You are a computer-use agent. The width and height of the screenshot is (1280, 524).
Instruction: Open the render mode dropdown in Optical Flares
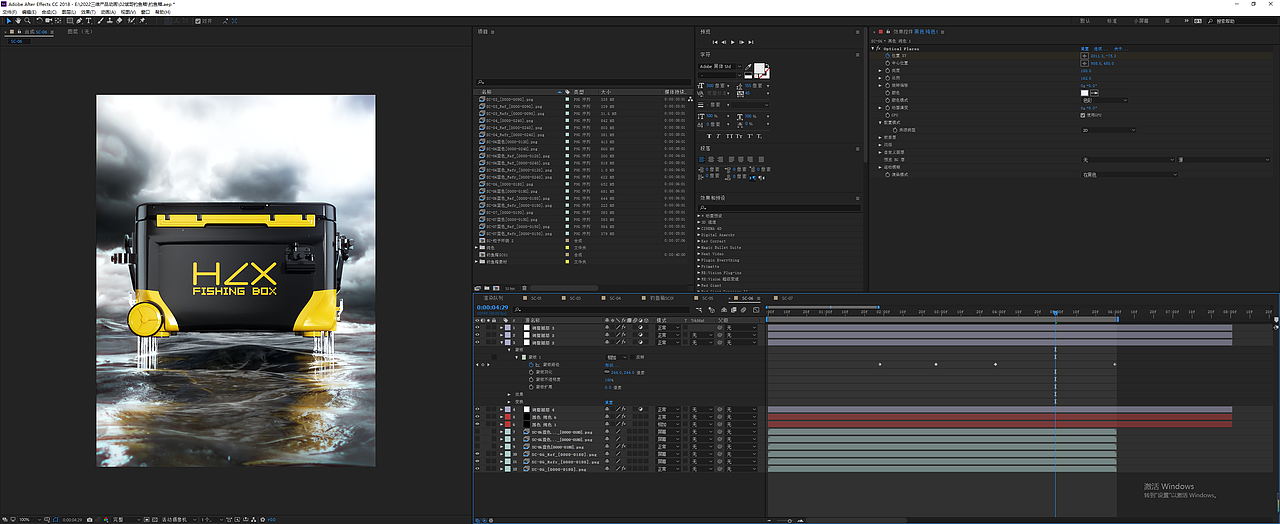pyautogui.click(x=1130, y=175)
